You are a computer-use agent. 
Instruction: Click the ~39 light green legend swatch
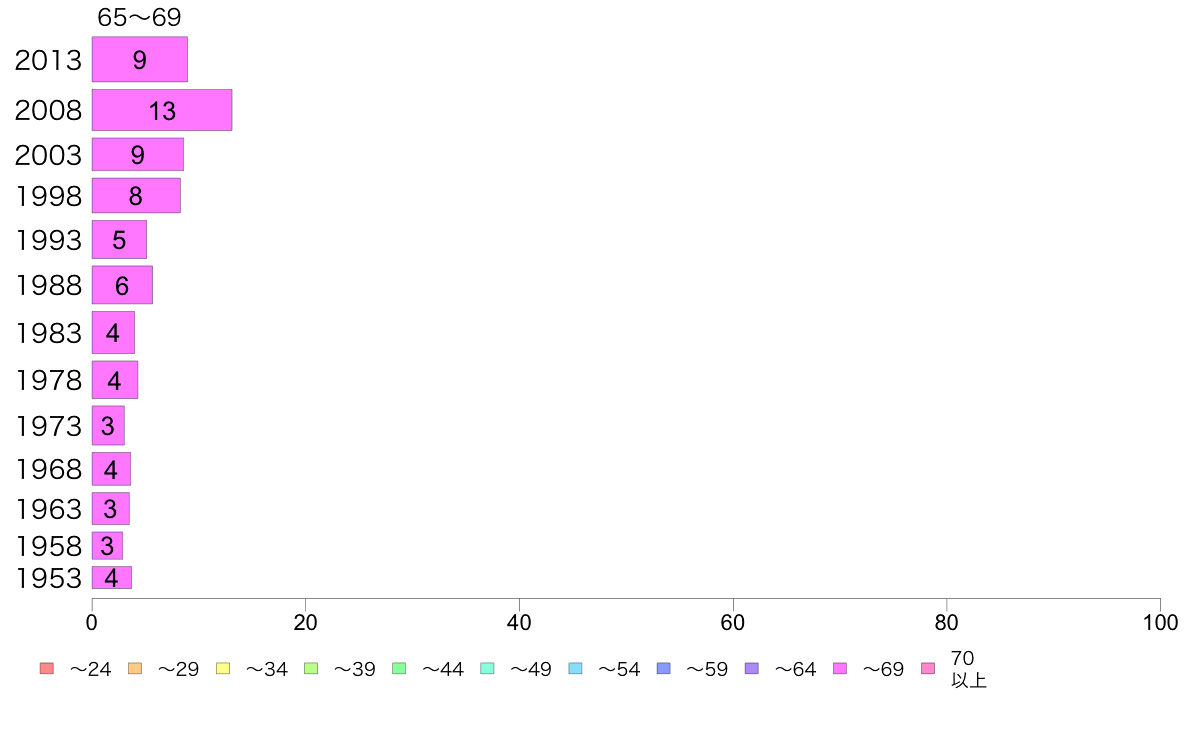tap(311, 669)
